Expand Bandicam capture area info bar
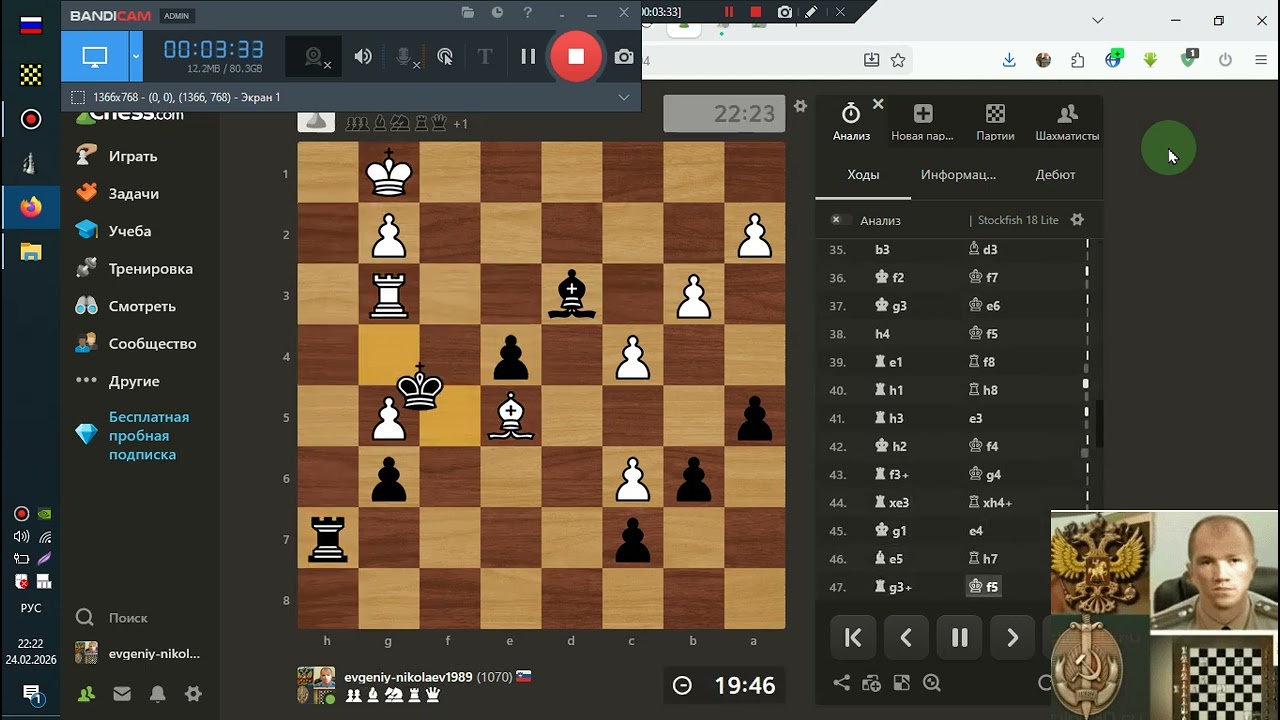 (x=623, y=97)
